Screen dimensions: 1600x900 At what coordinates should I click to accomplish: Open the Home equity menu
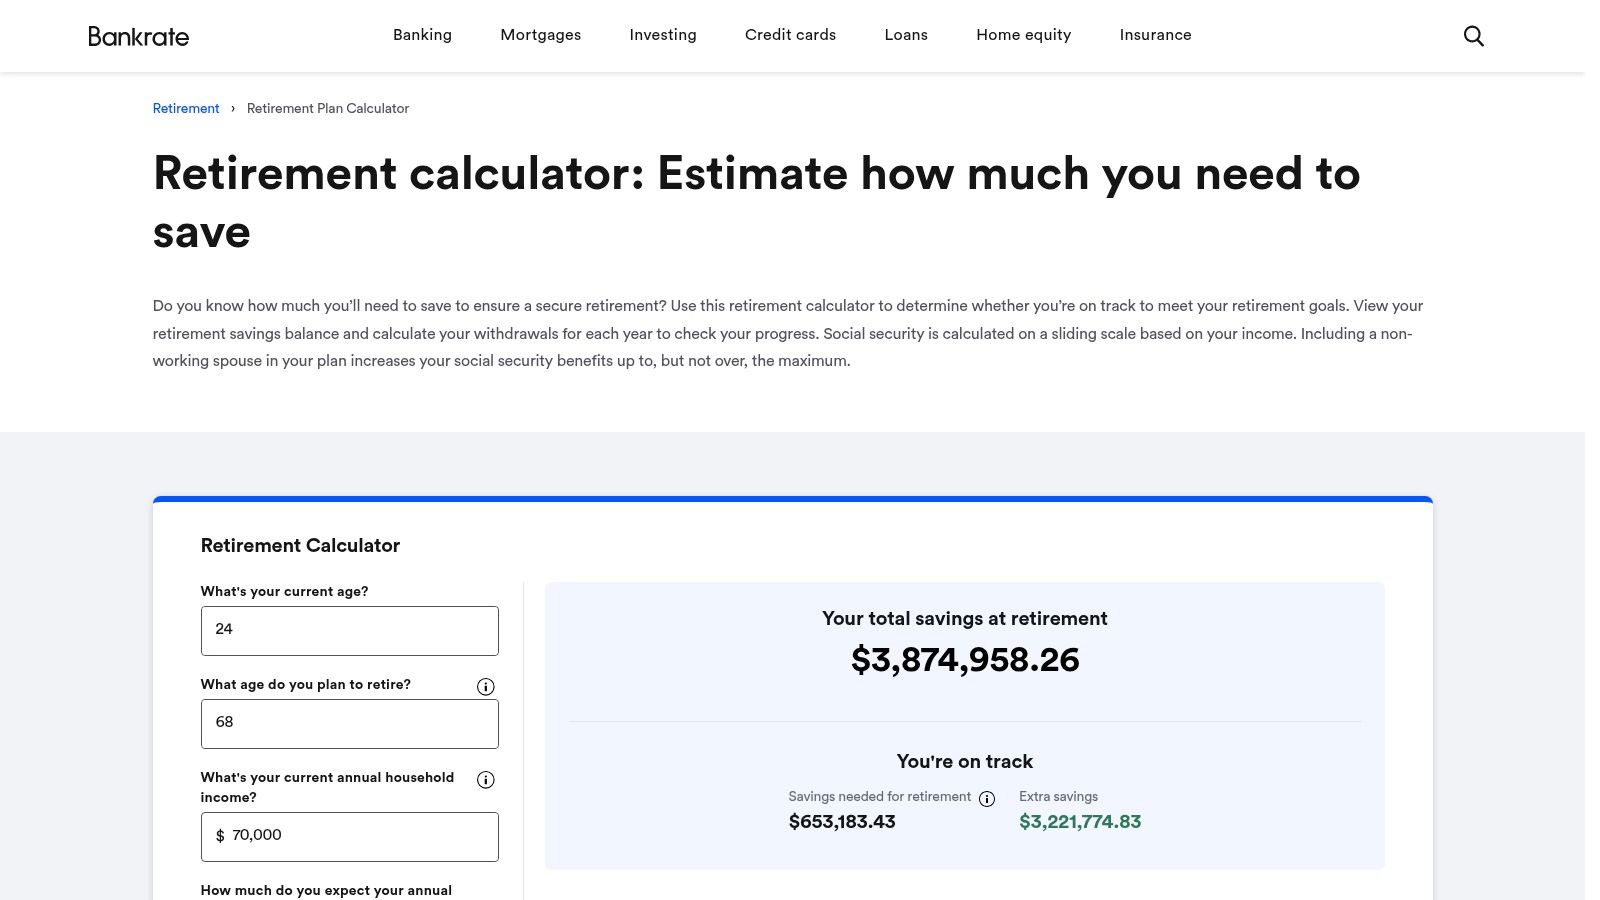pos(1023,35)
